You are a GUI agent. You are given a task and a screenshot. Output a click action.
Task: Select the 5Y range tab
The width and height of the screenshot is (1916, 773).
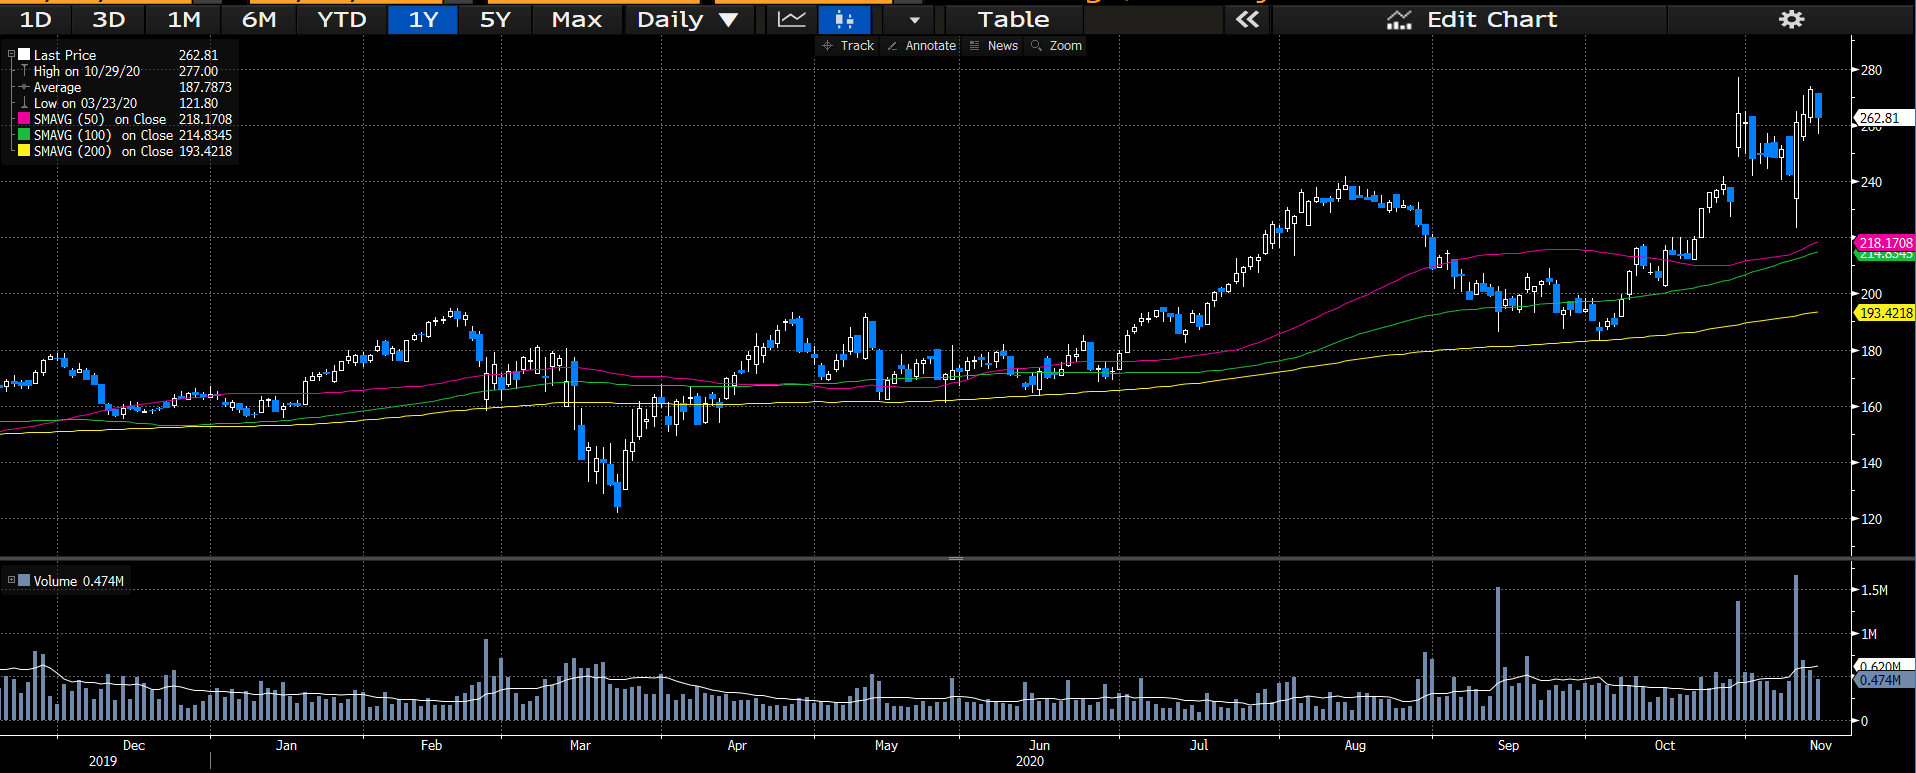[x=495, y=19]
